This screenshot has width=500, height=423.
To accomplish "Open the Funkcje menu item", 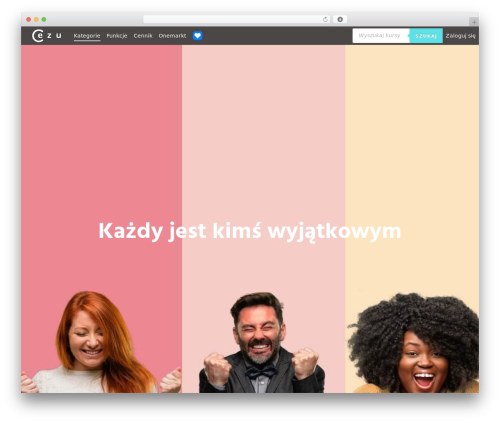I will pos(117,36).
